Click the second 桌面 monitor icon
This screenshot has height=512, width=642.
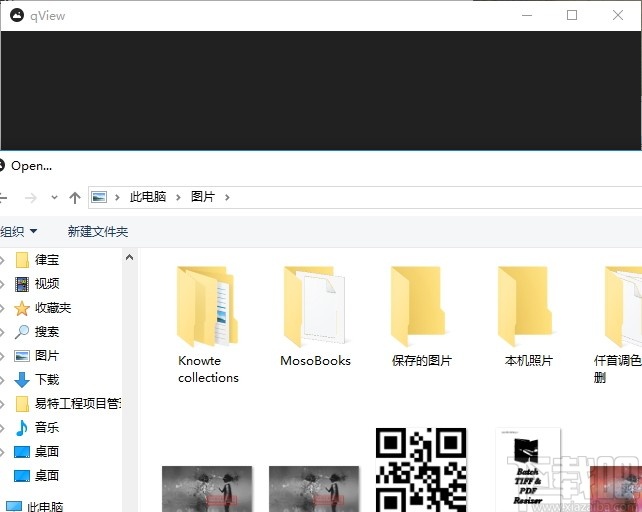pos(22,476)
